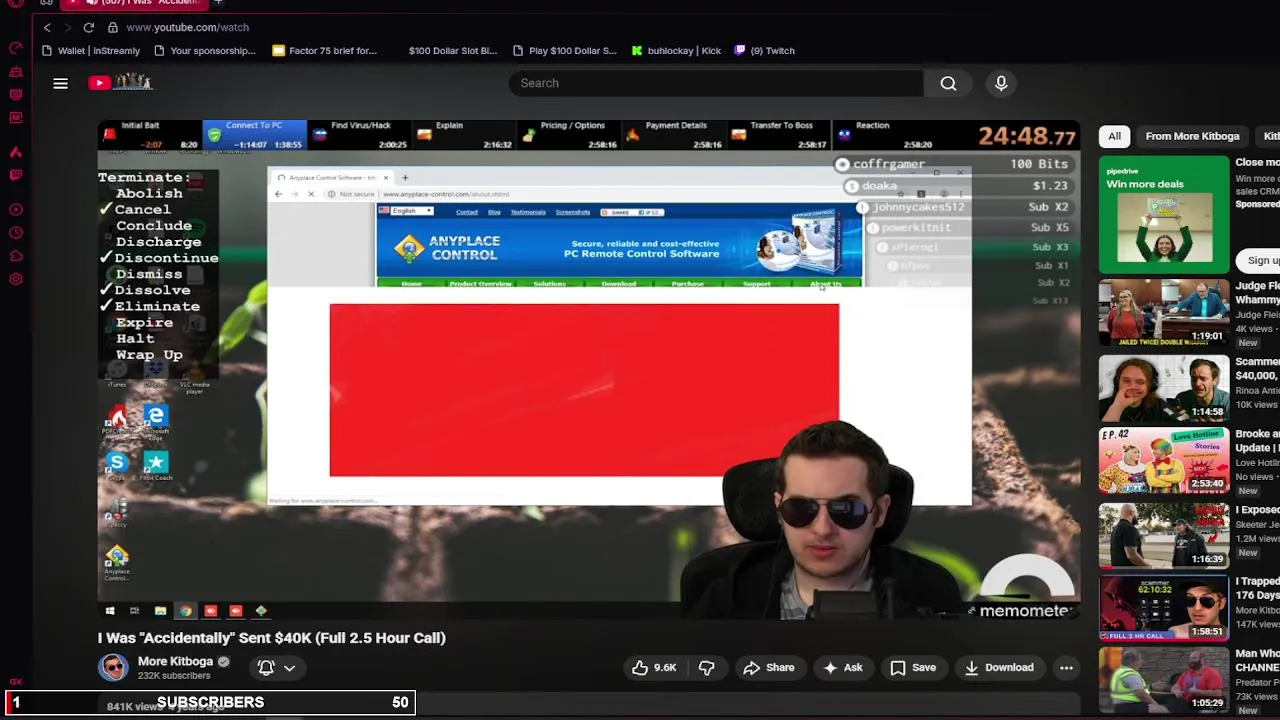Open the 1:16:39 I Exposed thumbnail
The width and height of the screenshot is (1280, 720).
click(1164, 535)
